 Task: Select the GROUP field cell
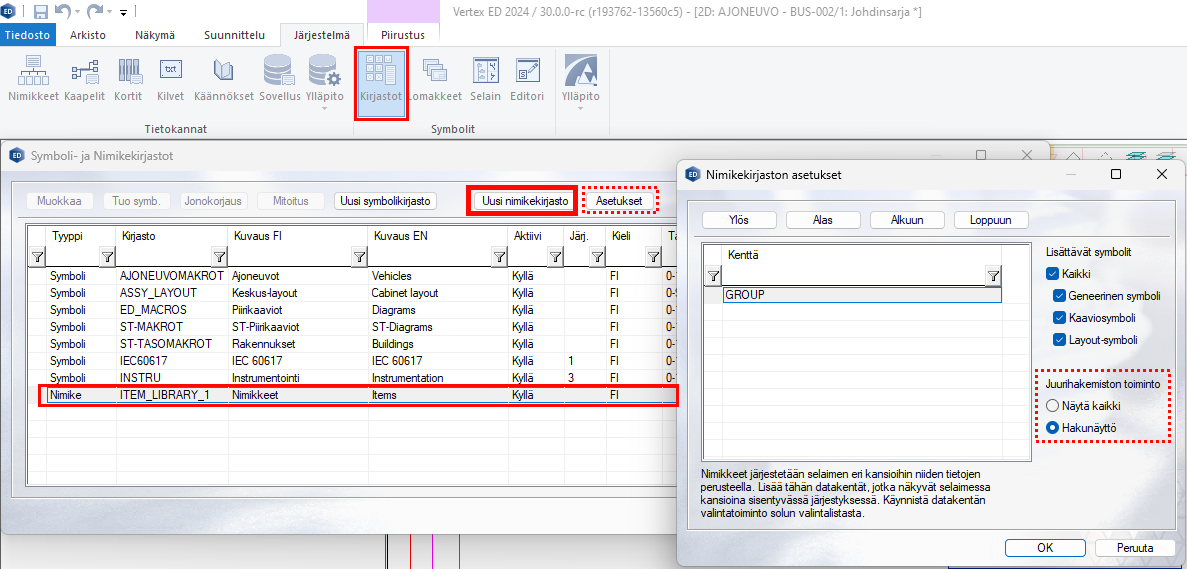(x=861, y=295)
